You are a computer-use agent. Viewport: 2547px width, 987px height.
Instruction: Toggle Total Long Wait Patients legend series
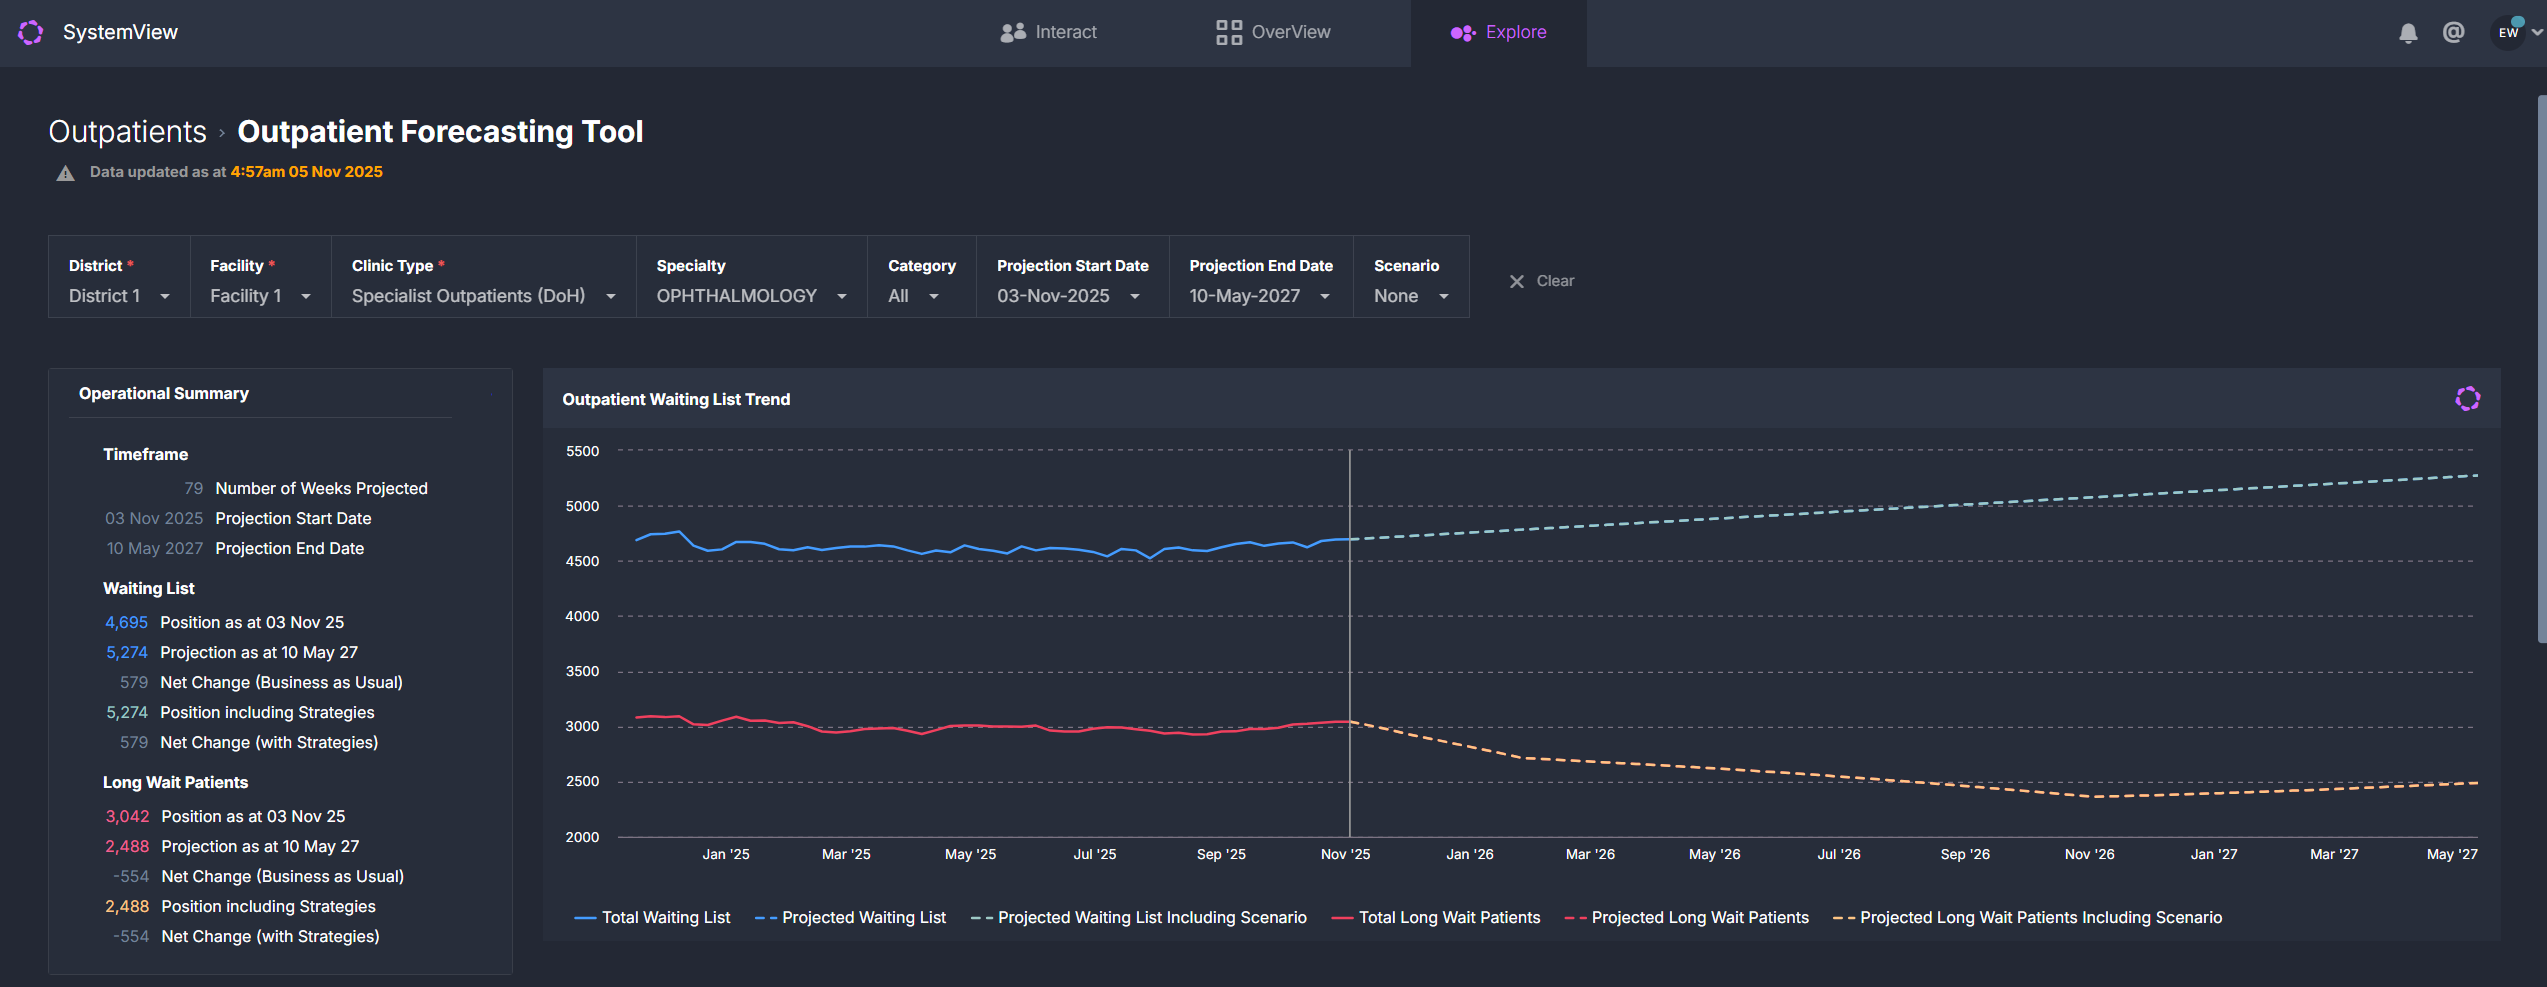click(x=1436, y=918)
